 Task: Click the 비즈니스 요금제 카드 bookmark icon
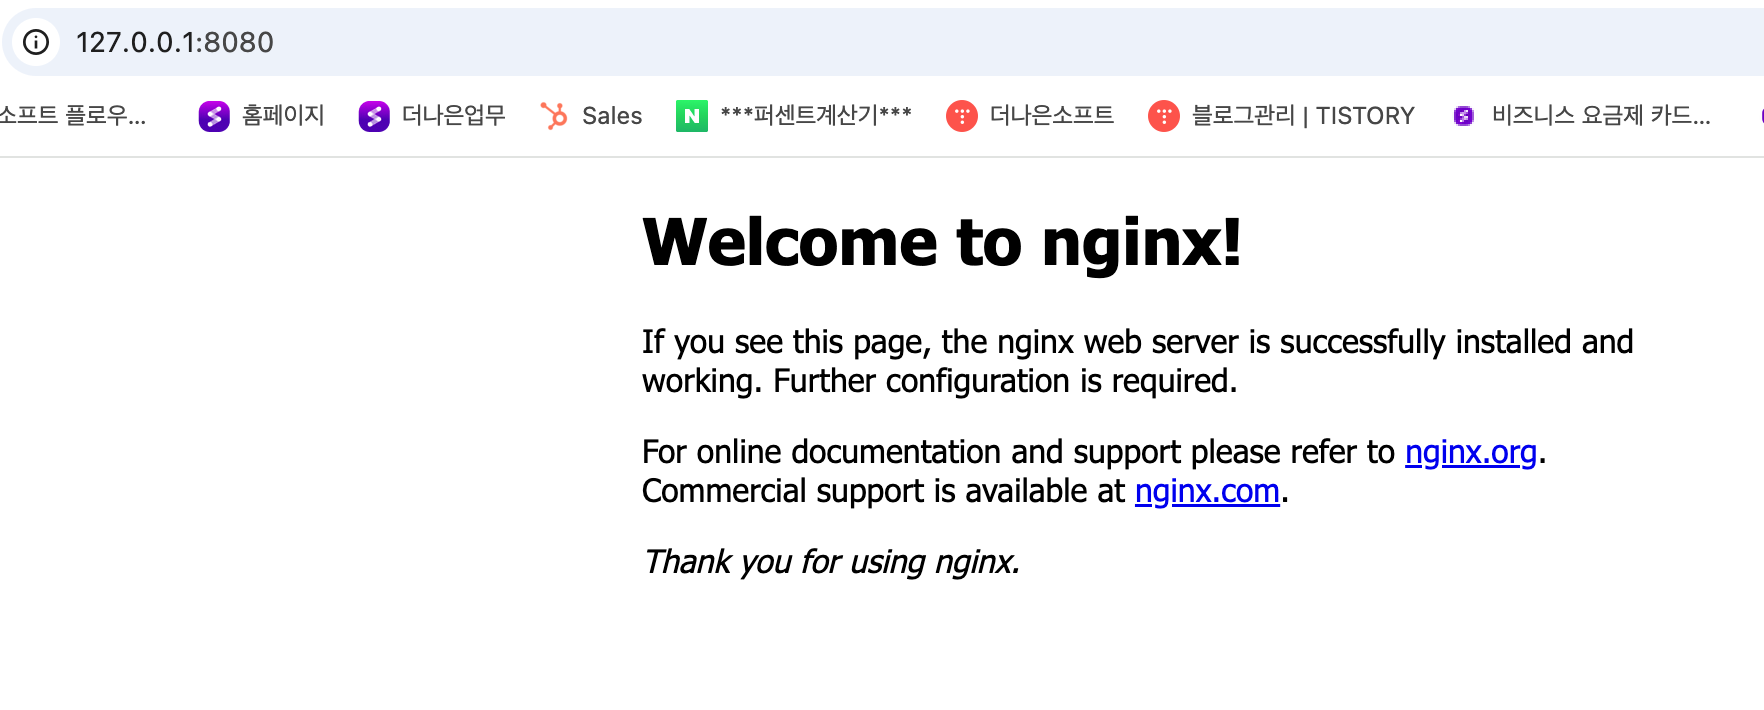(x=1464, y=117)
